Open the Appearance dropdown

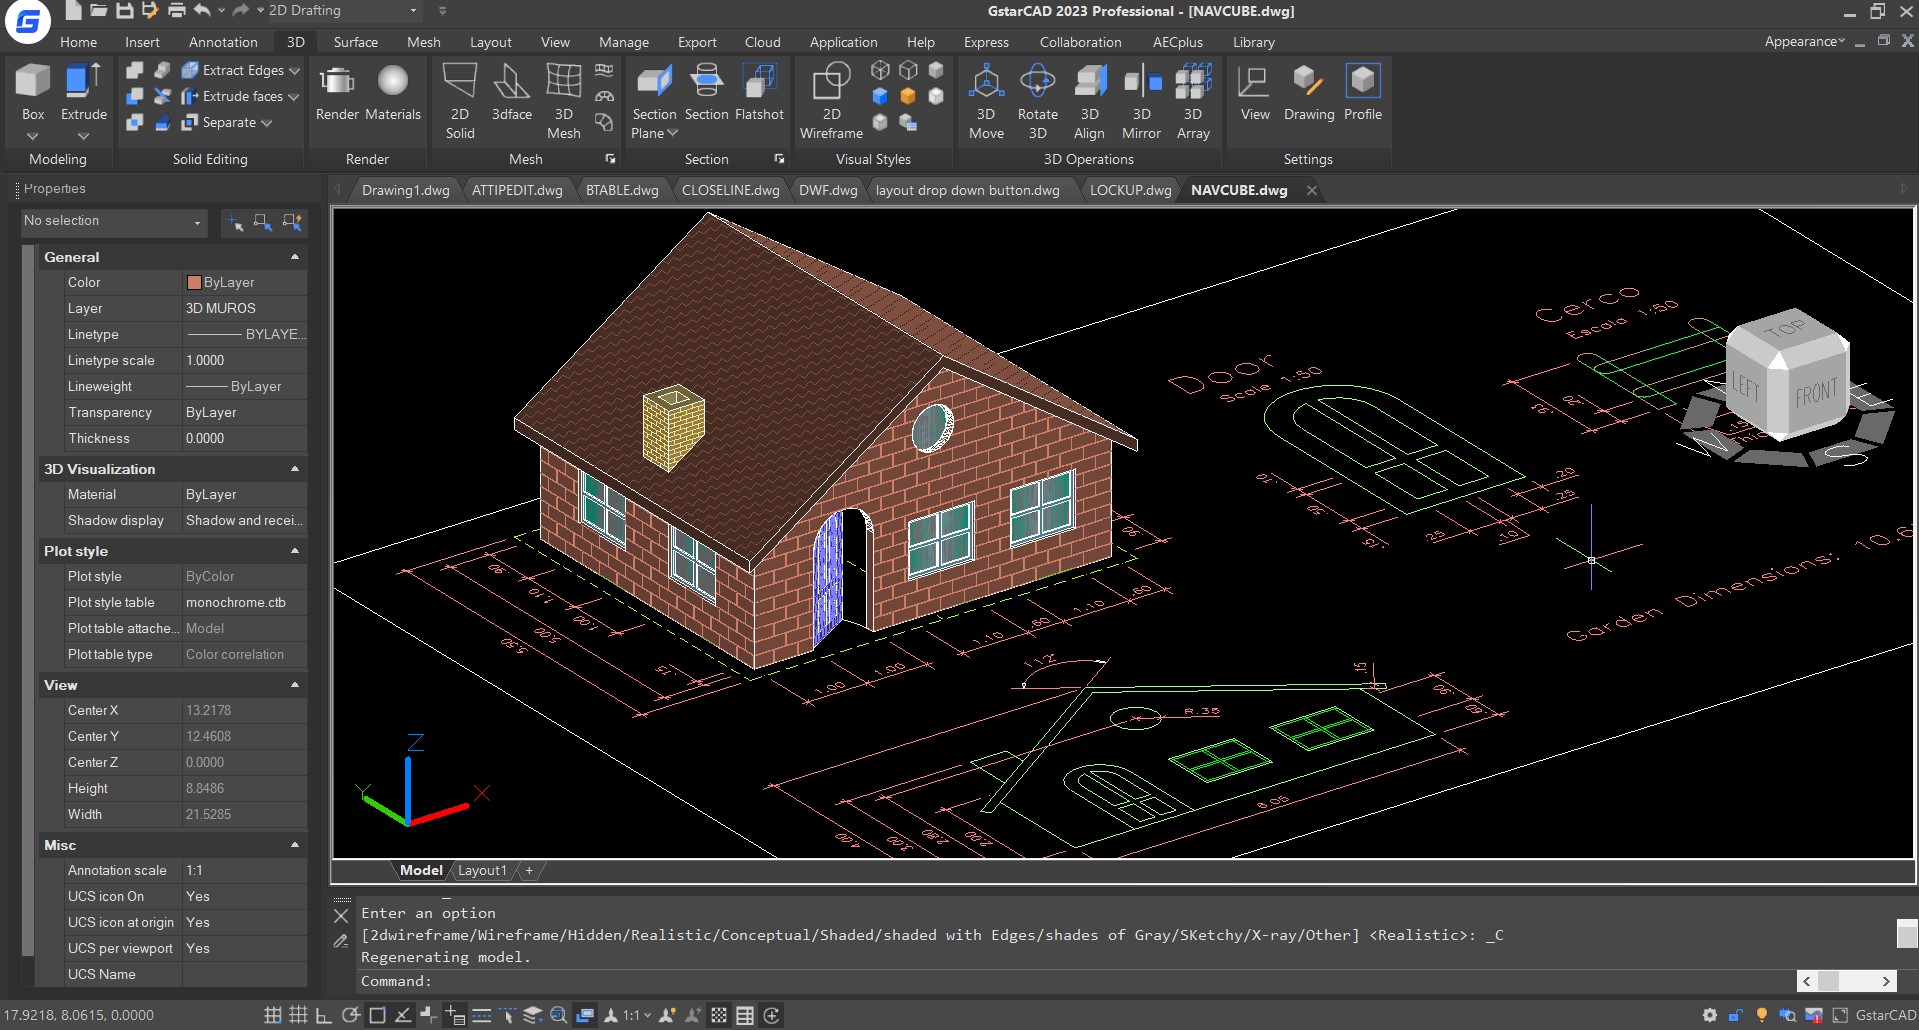tap(1804, 42)
